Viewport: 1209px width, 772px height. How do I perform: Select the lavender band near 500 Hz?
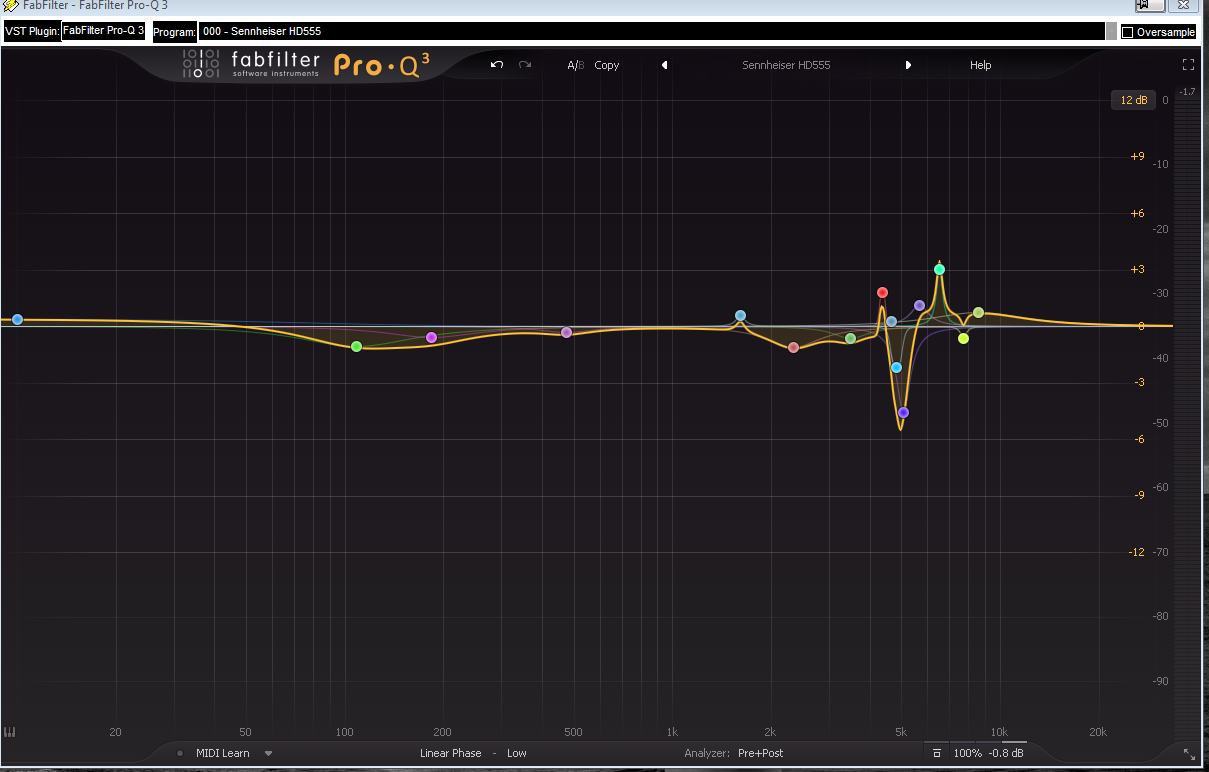pos(566,332)
